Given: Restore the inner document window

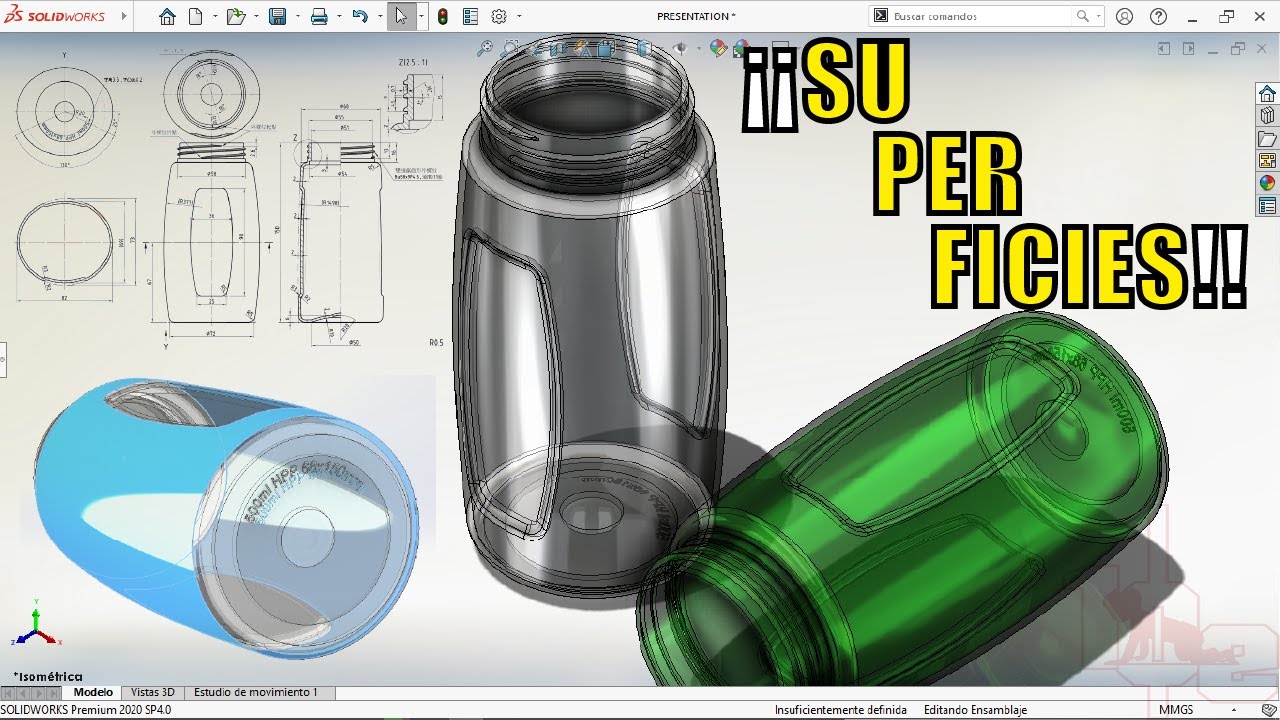Looking at the screenshot, I should coord(1238,48).
